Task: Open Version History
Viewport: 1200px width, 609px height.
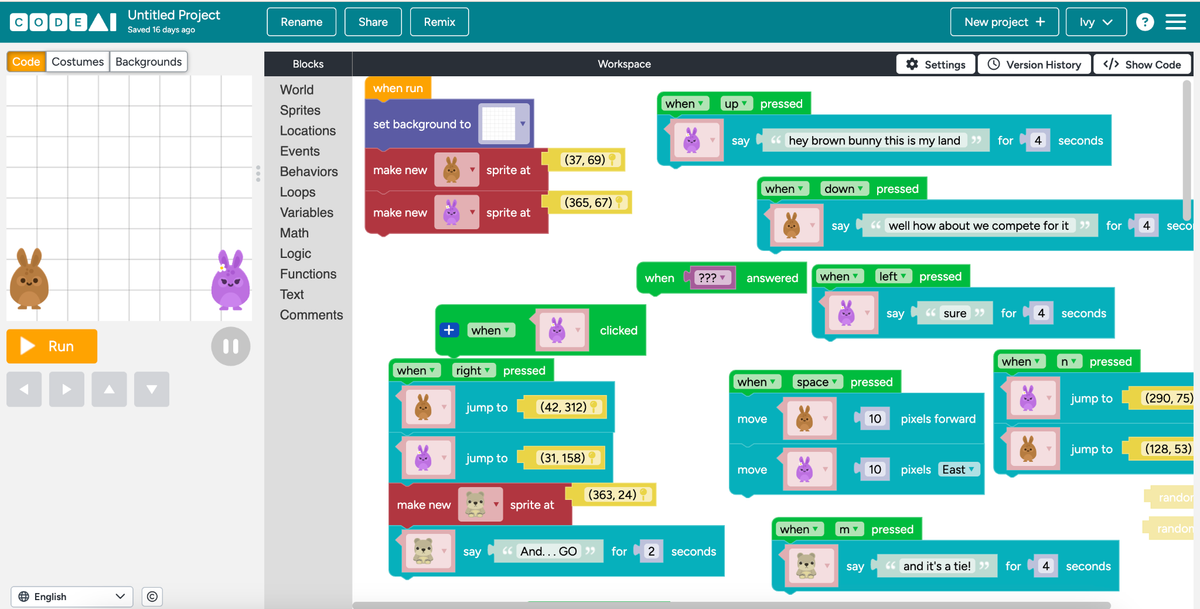Action: pos(1034,64)
